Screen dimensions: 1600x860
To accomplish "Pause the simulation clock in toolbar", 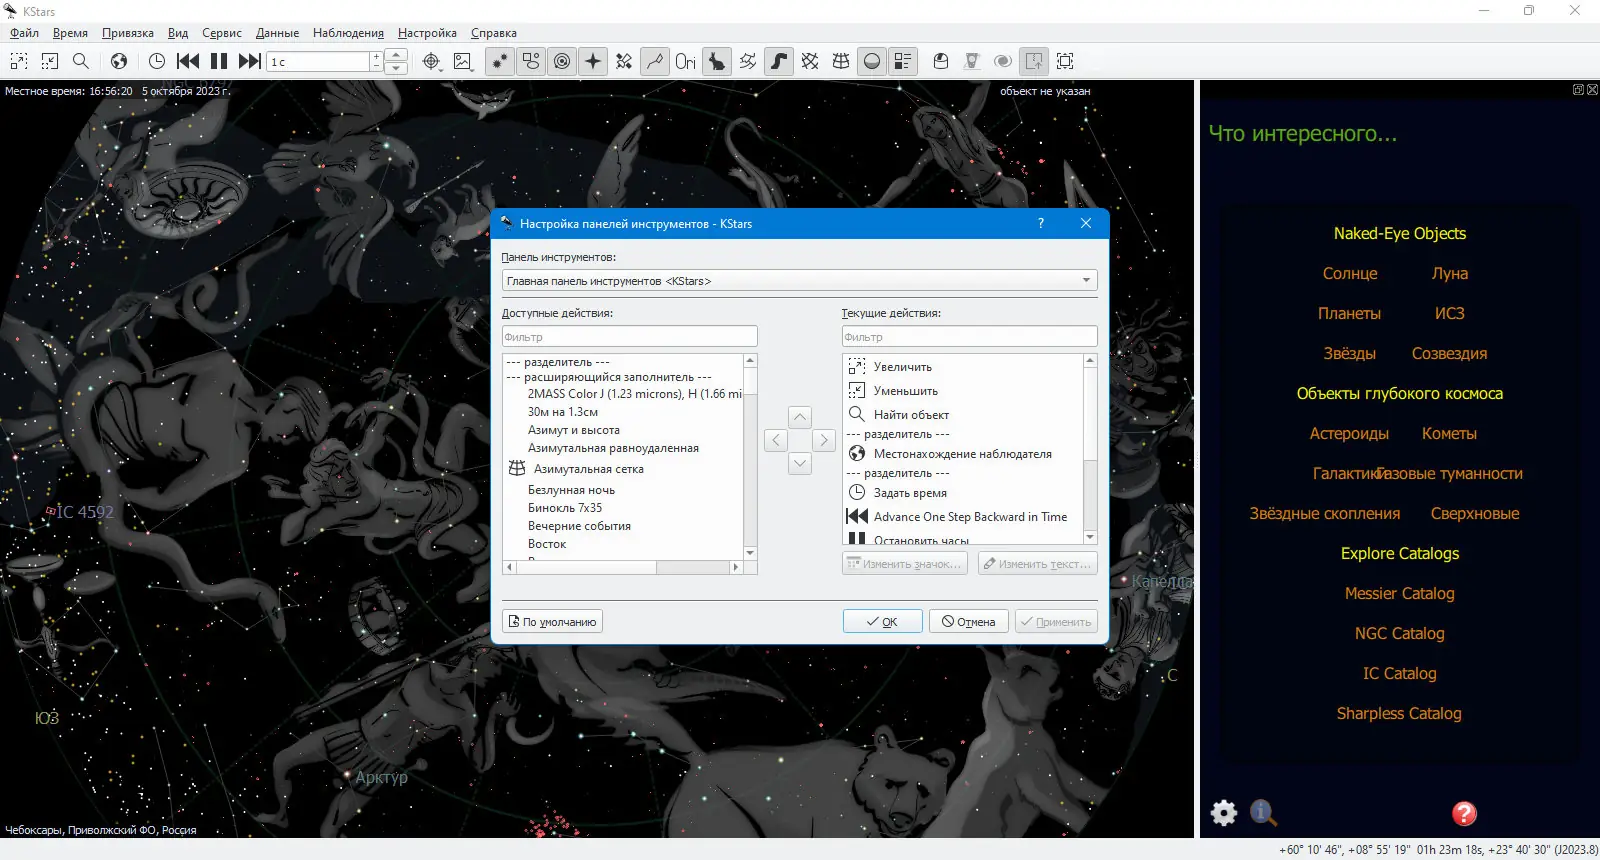I will click(x=219, y=61).
